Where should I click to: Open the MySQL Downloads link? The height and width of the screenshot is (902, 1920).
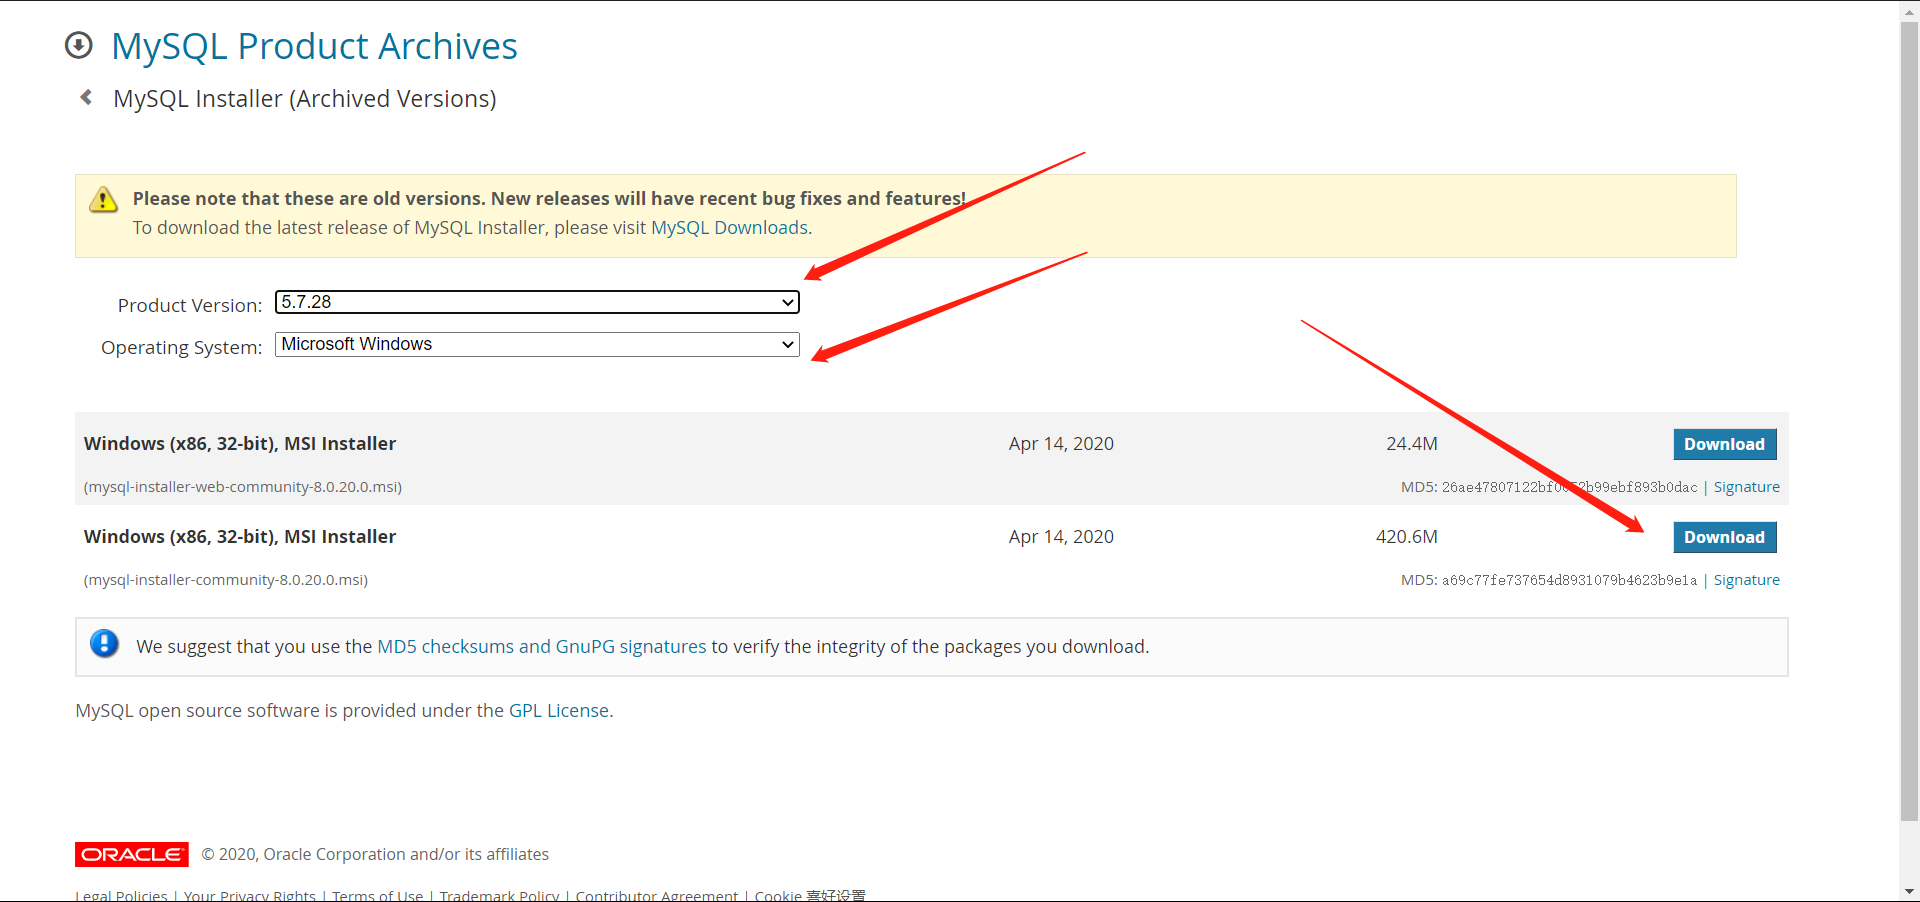[729, 228]
